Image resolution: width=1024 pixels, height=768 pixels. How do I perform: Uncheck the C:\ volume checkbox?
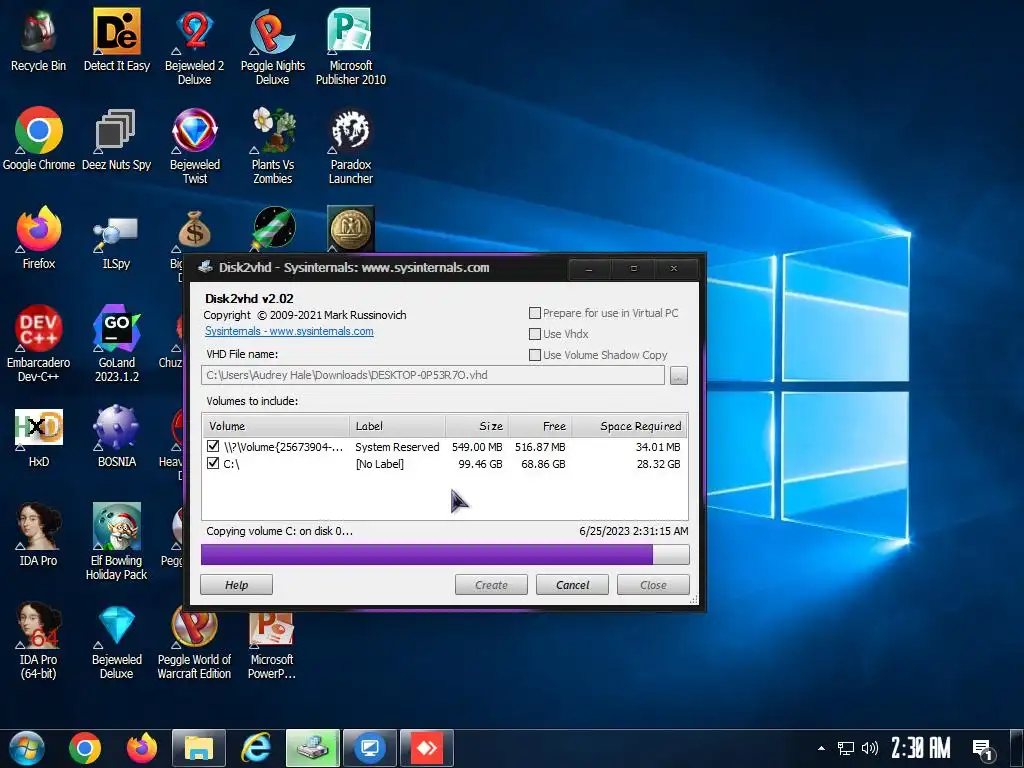point(213,463)
